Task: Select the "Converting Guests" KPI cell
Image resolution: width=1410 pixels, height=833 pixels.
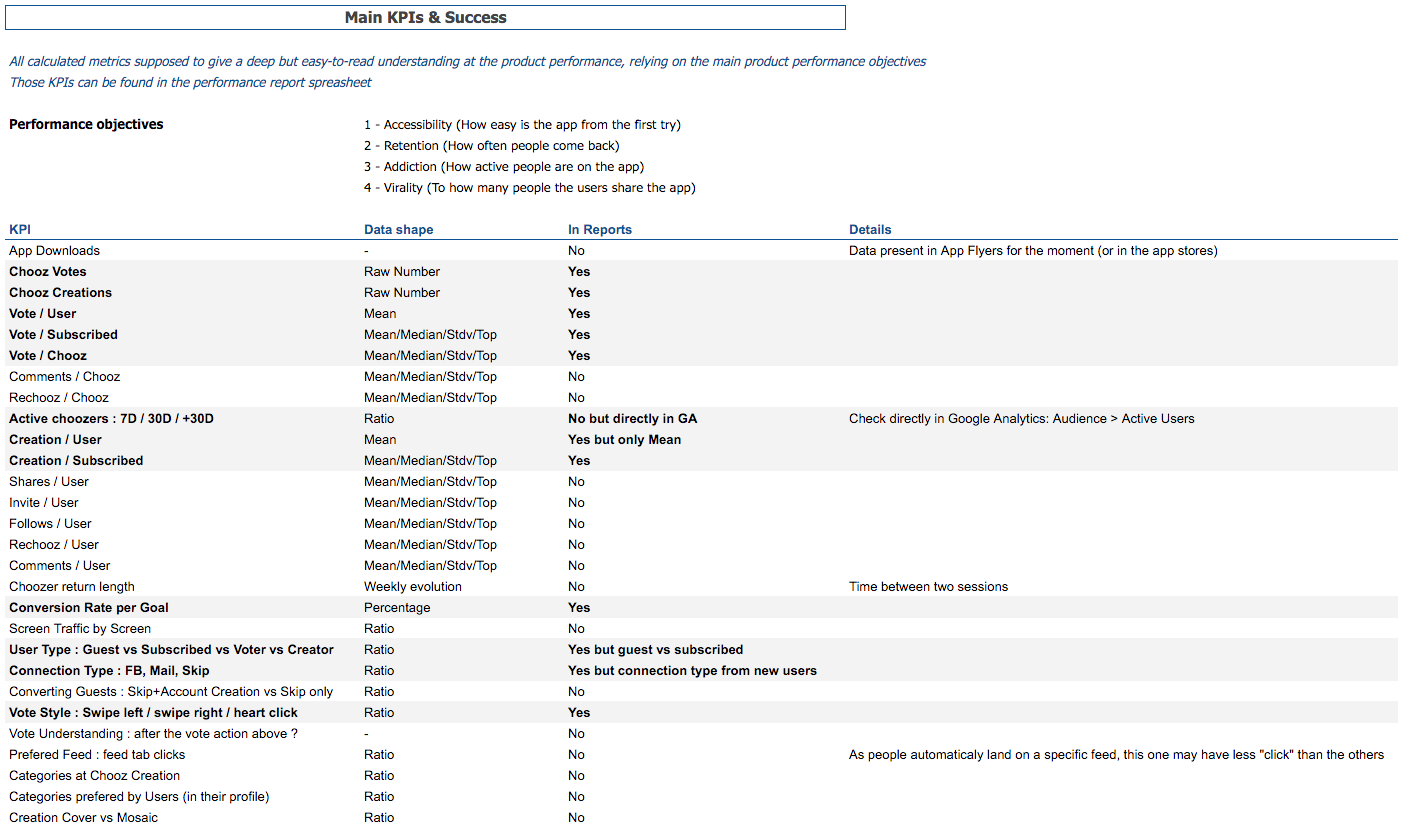Action: 171,692
